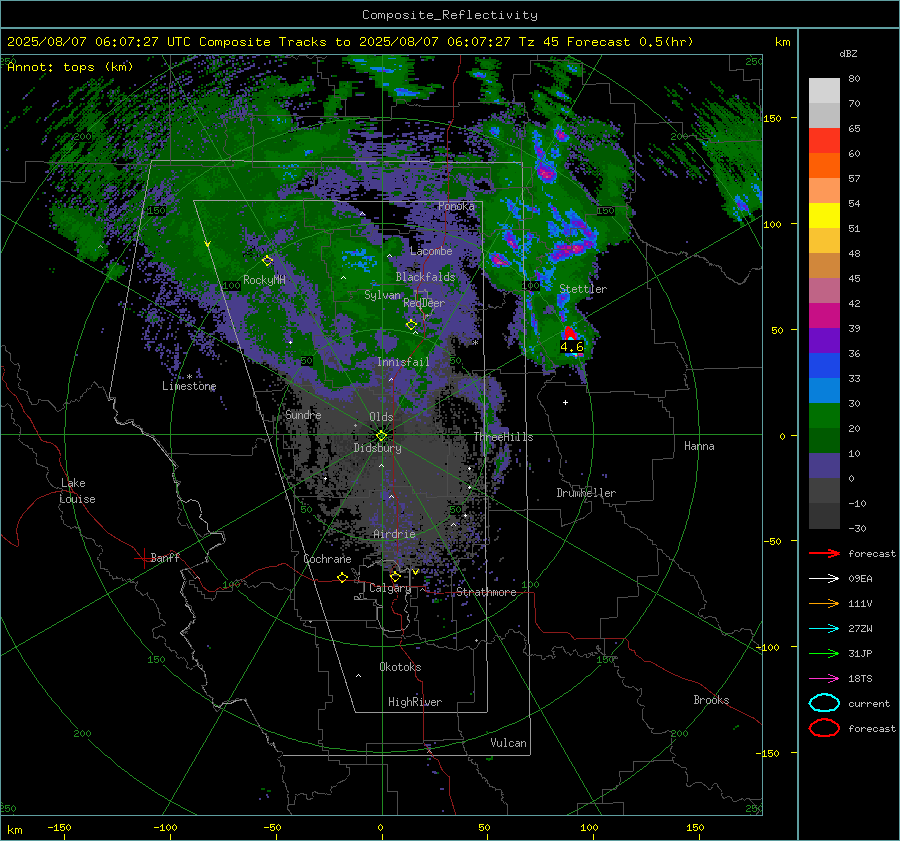900x841 pixels.
Task: Click the Okotoks city label
Action: (400, 667)
